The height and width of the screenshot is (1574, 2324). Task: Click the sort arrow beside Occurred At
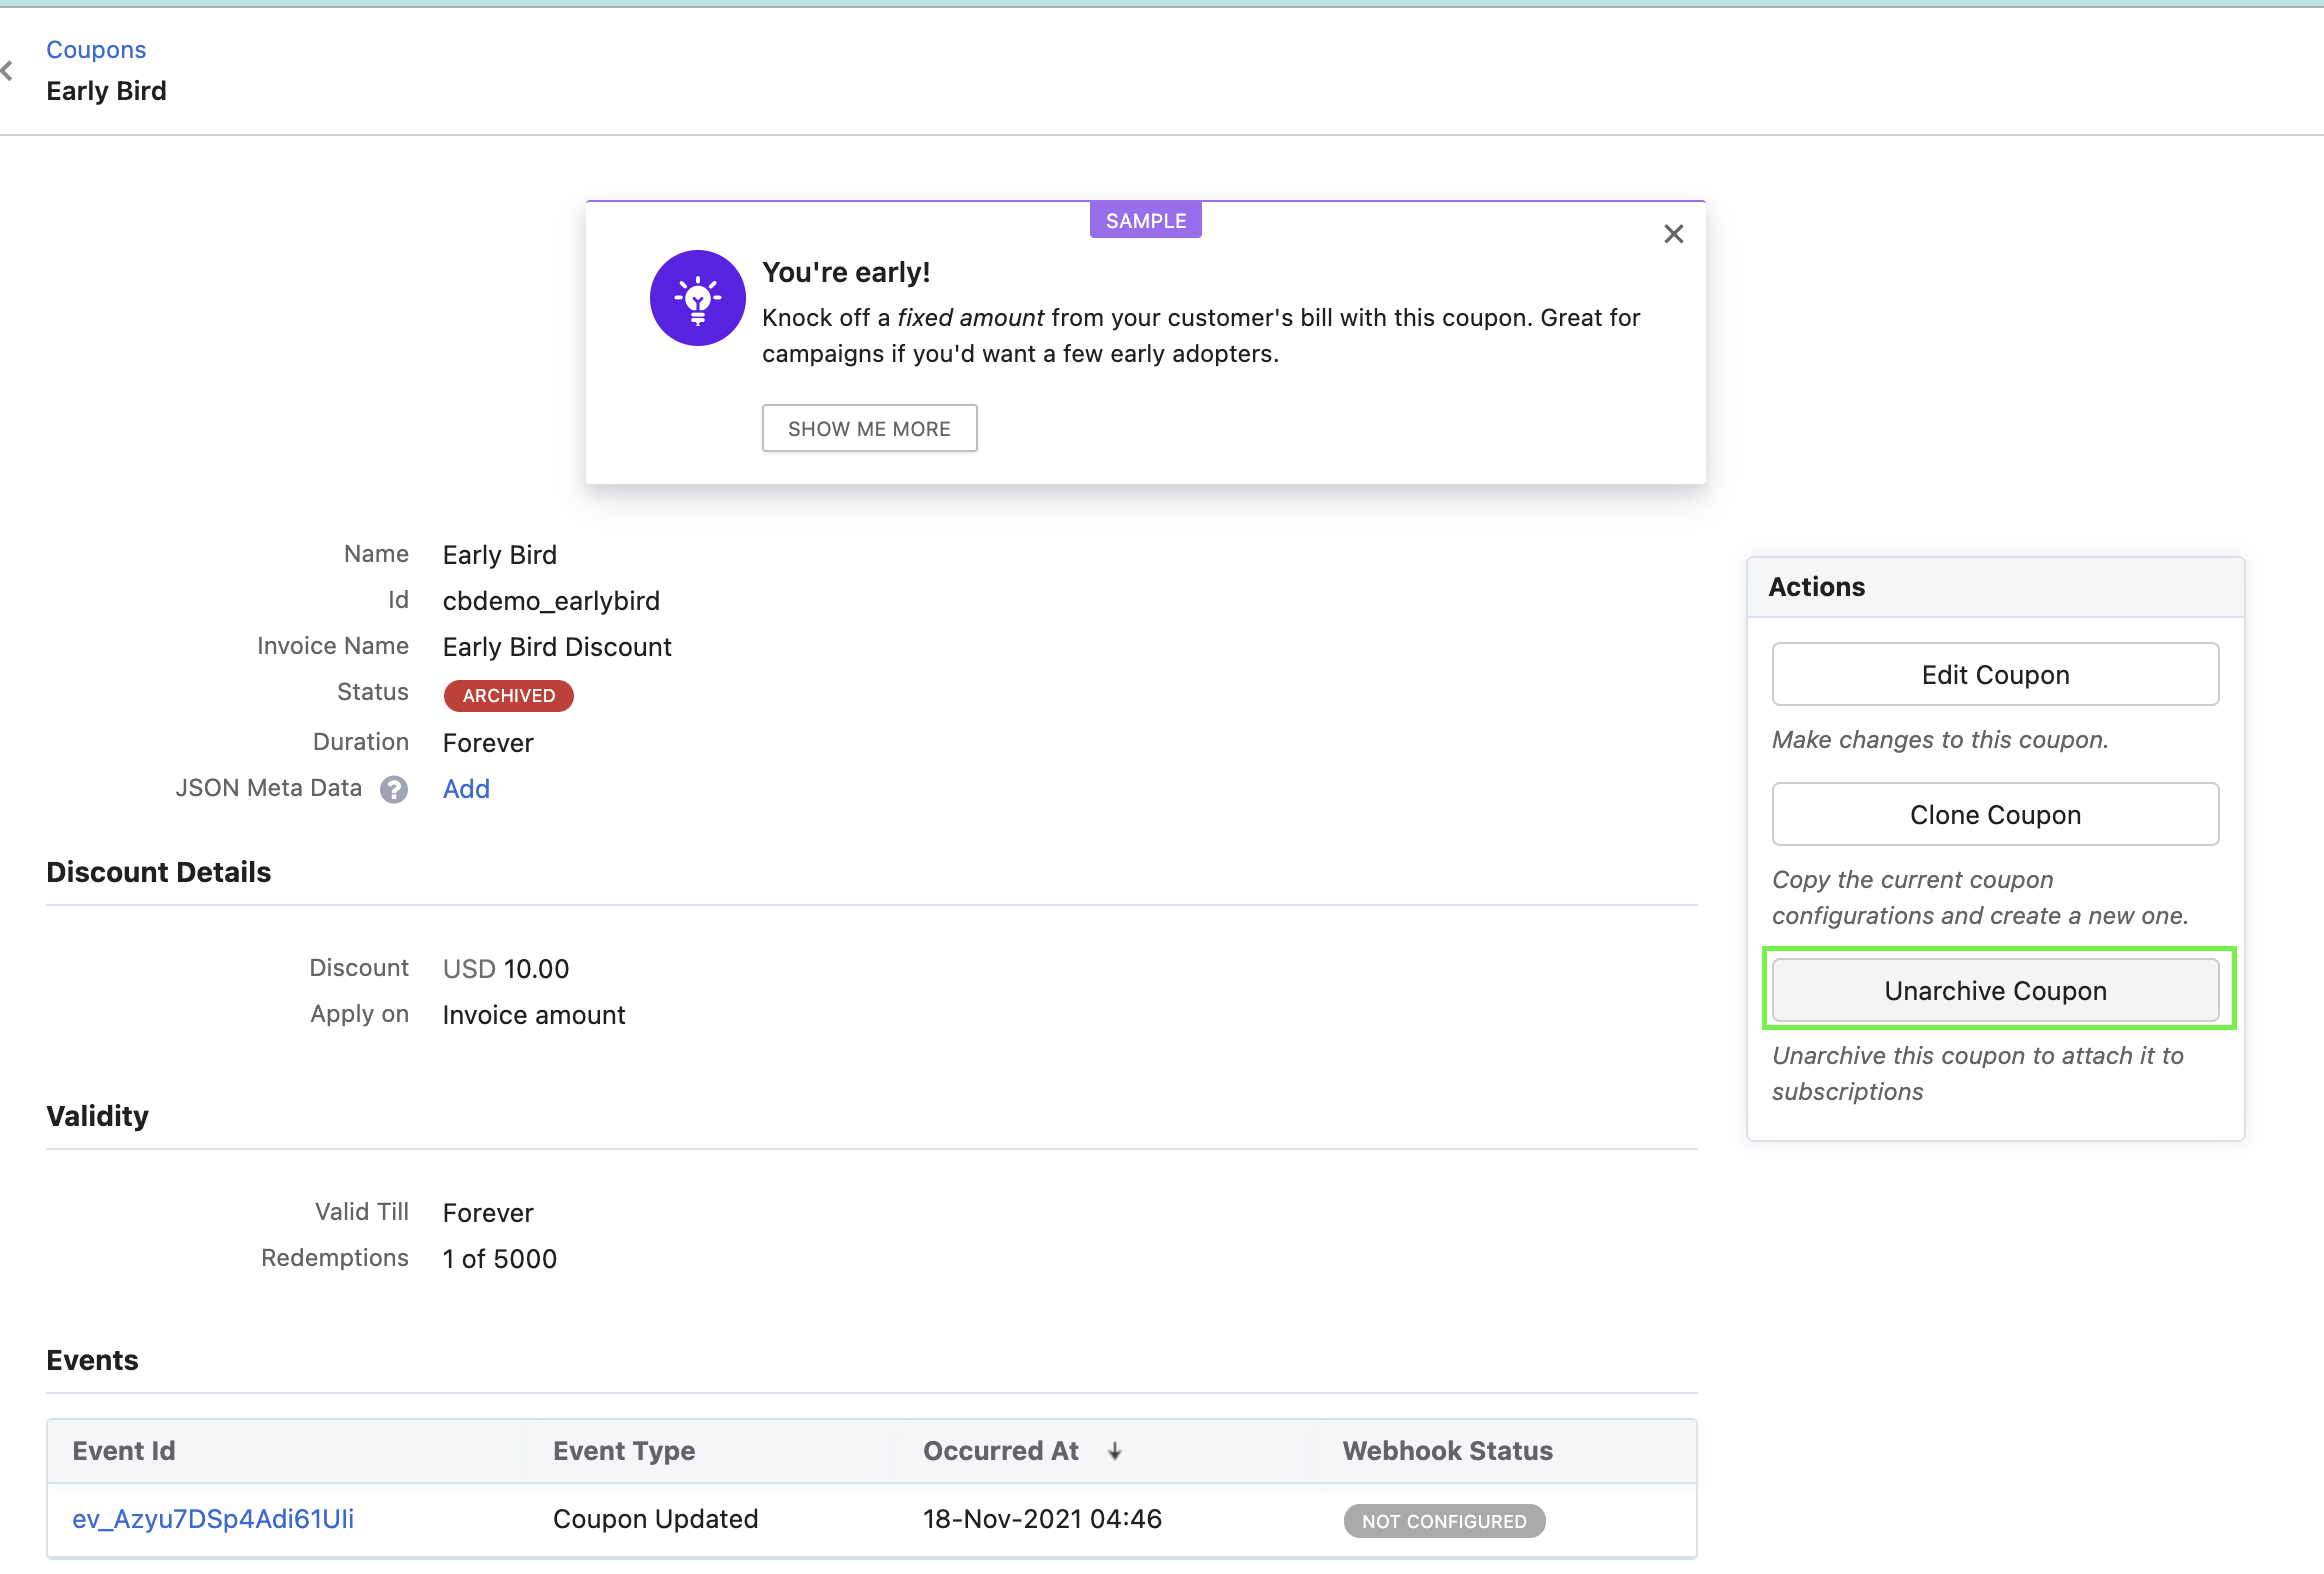click(x=1115, y=1451)
